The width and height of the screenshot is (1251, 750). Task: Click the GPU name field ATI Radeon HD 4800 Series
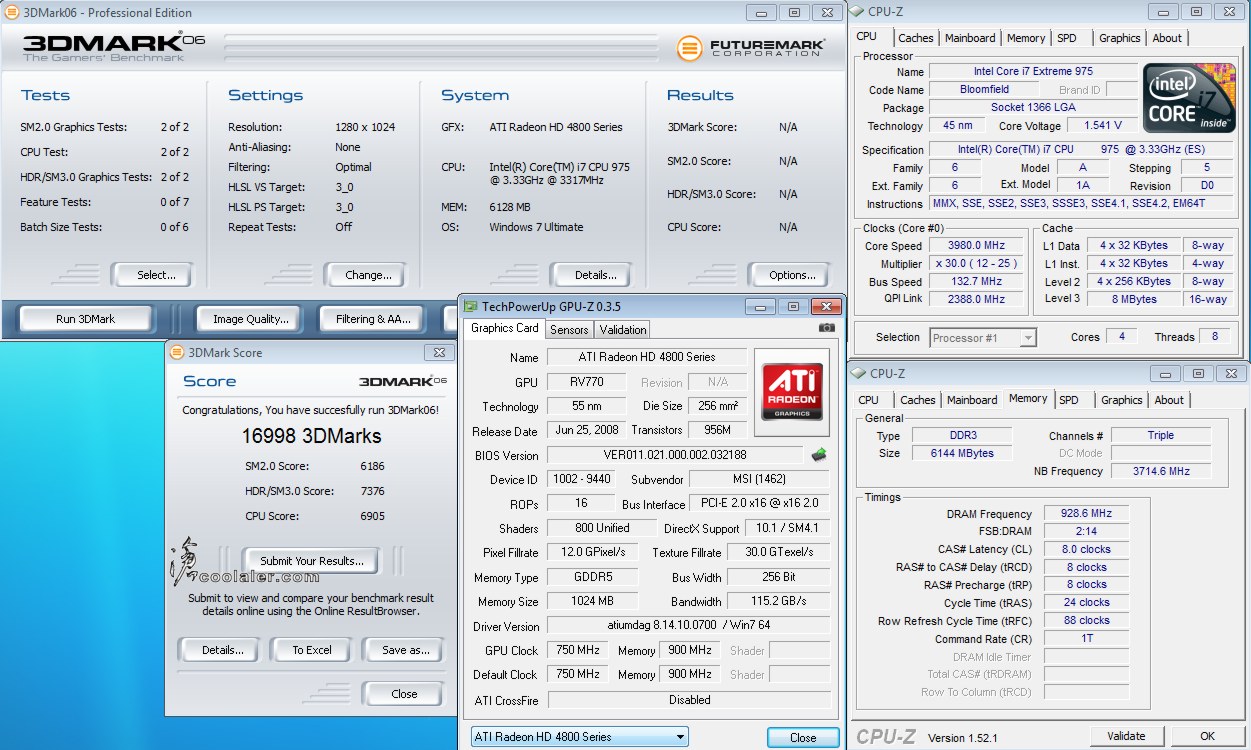pyautogui.click(x=647, y=357)
